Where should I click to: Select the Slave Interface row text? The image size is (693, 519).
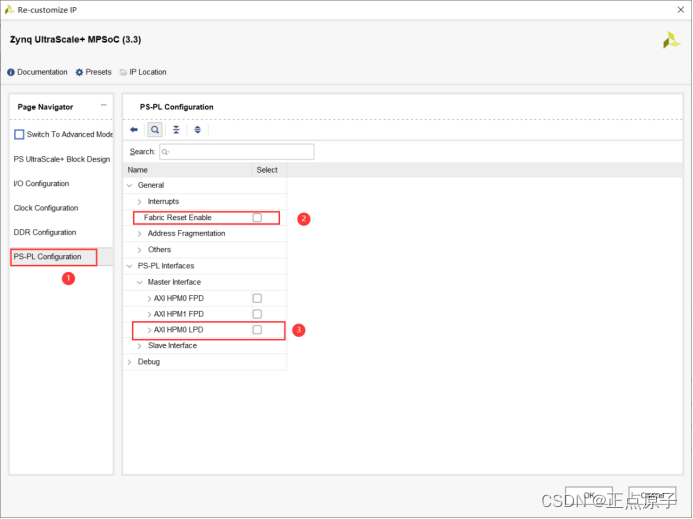[172, 346]
